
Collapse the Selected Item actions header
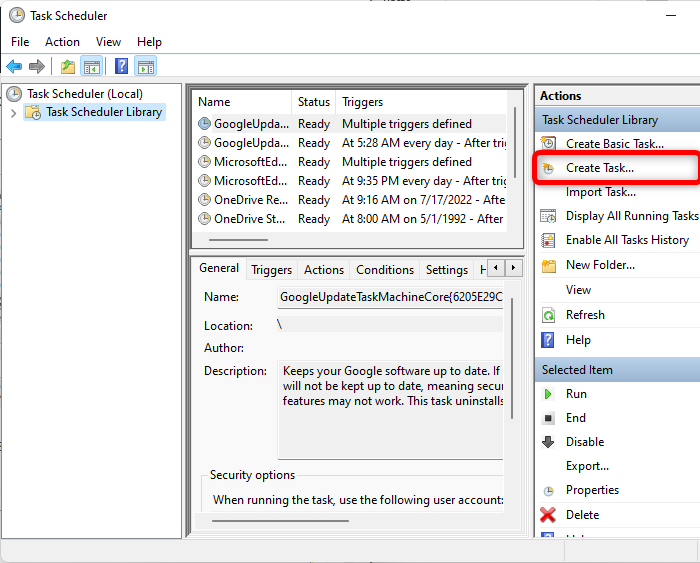[618, 370]
